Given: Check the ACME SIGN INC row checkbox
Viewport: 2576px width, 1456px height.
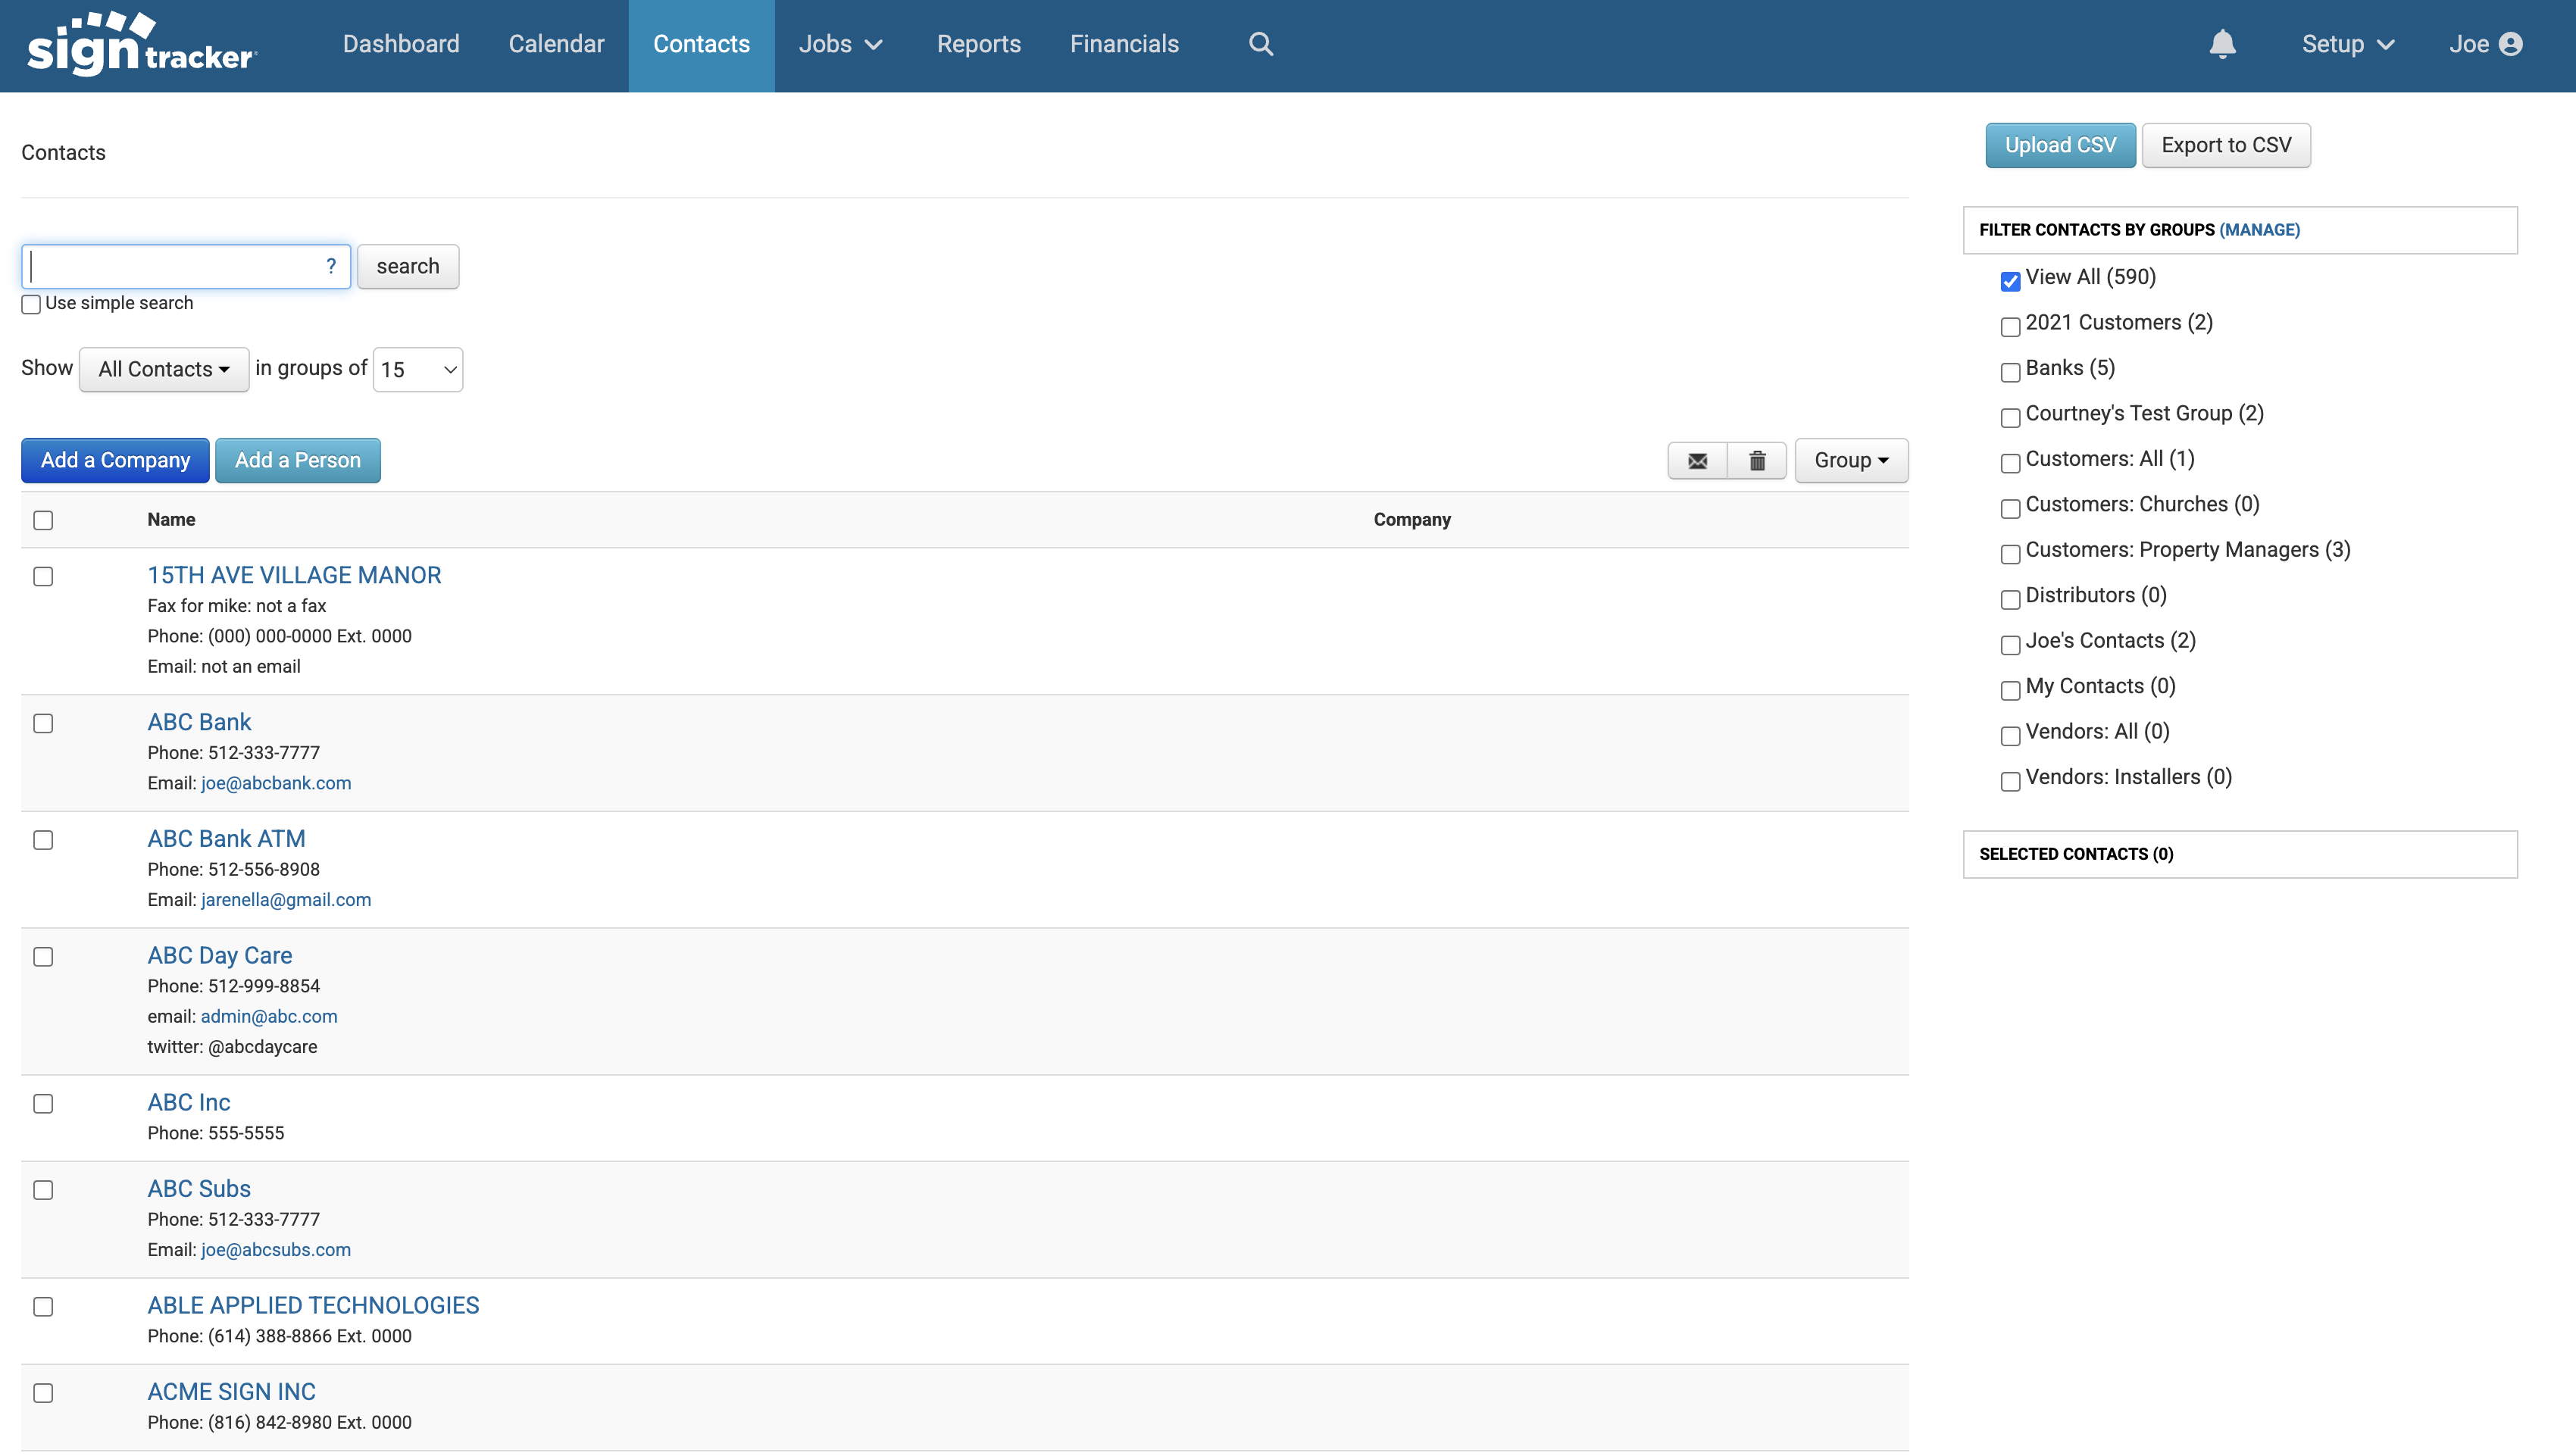Looking at the screenshot, I should [x=43, y=1393].
